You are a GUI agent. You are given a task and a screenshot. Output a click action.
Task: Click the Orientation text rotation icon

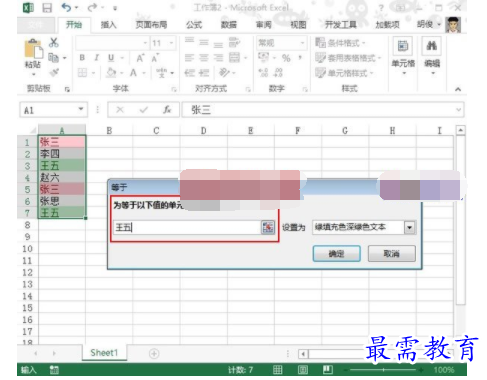coord(224,72)
